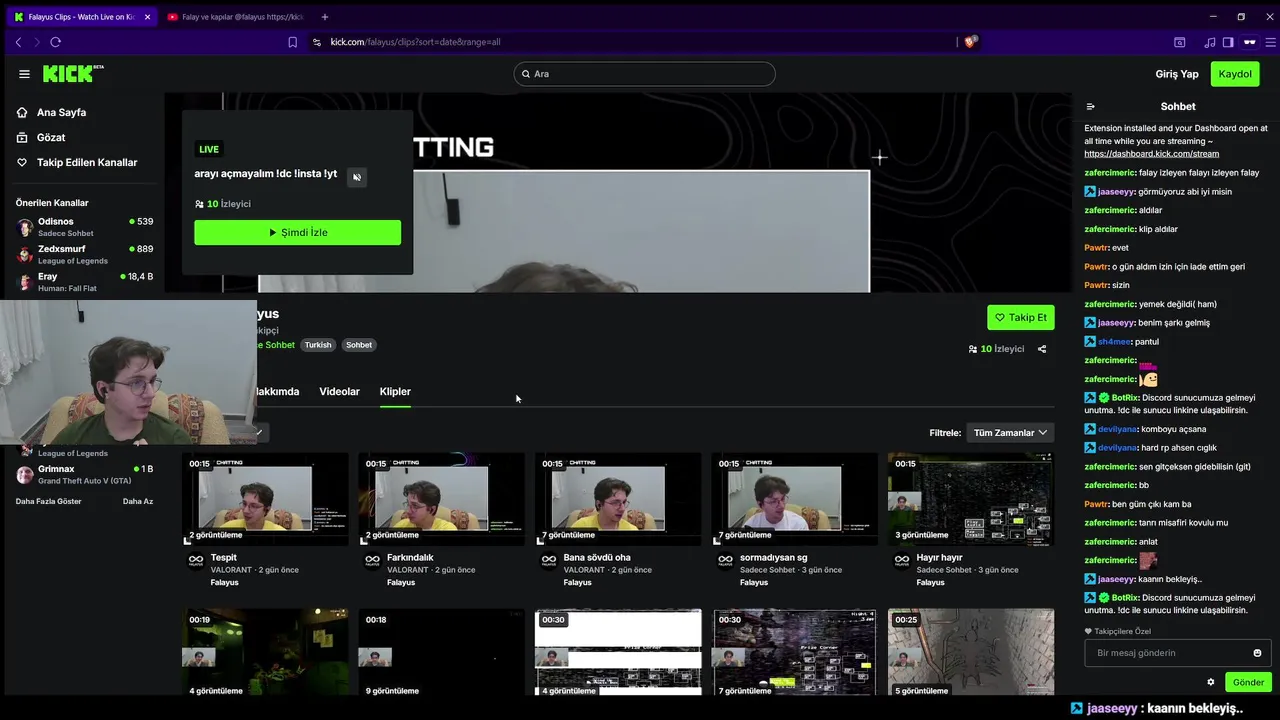Open the Kick hamburger menu
1280x720 pixels.
coord(24,74)
